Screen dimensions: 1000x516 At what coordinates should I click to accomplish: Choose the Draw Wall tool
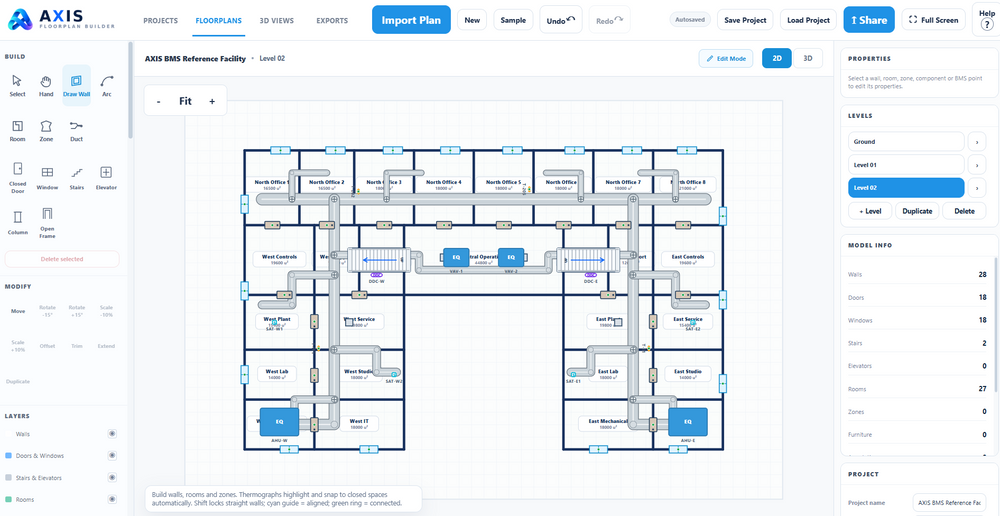point(77,85)
